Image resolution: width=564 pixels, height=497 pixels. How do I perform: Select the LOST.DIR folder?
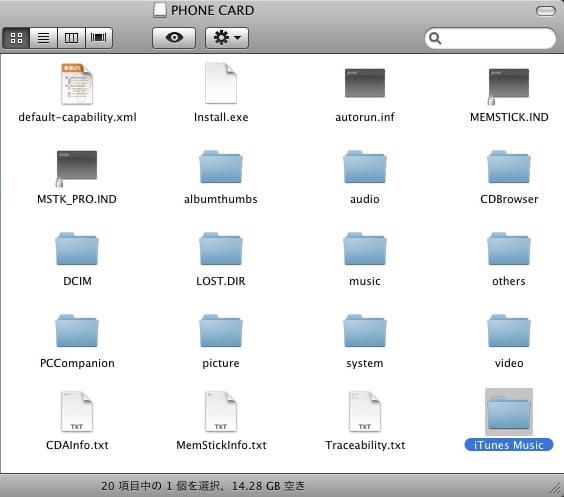coord(221,249)
